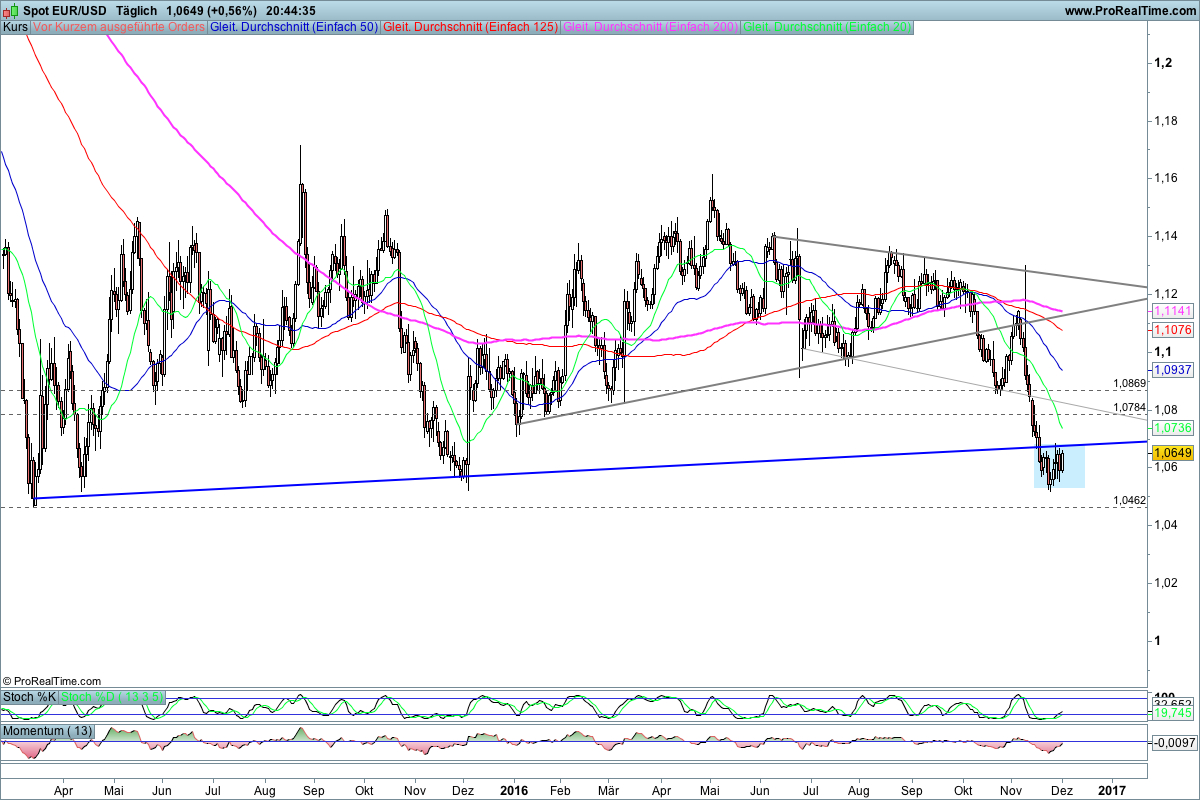Click the 1,16 price axis label

1165,178
